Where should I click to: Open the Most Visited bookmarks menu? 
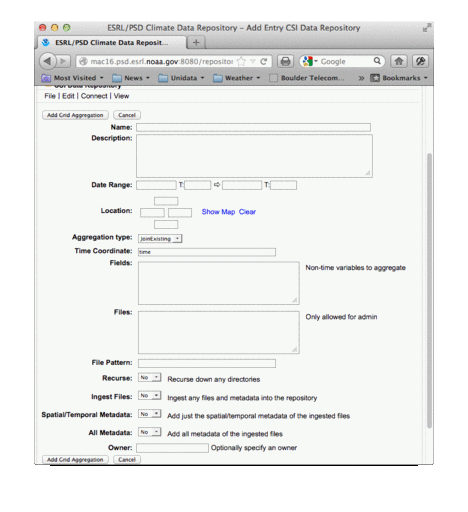[x=72, y=78]
